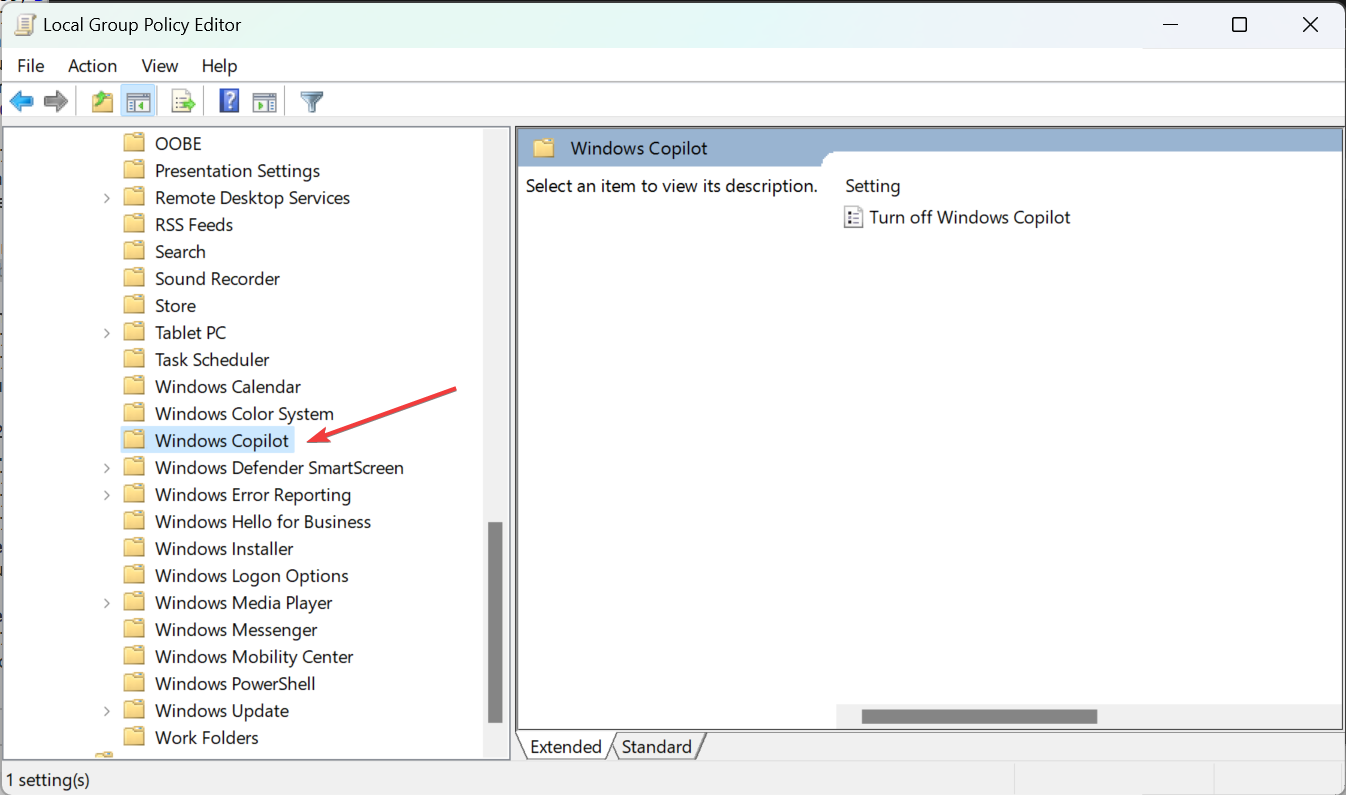
Task: Go up one level with the folder-arrow icon
Action: click(x=102, y=101)
